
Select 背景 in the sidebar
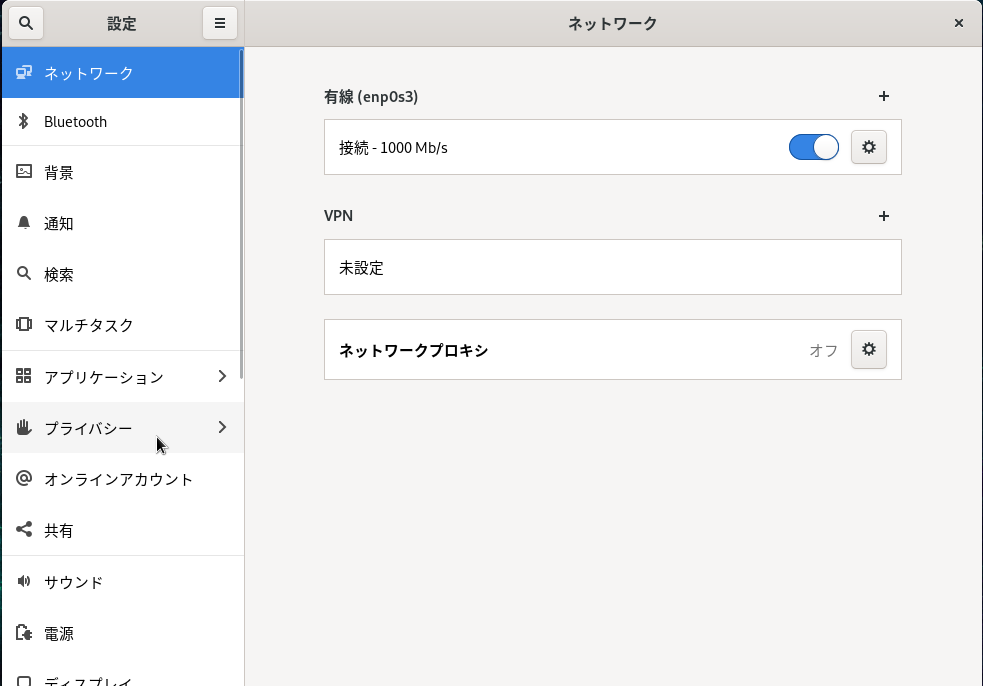59,172
